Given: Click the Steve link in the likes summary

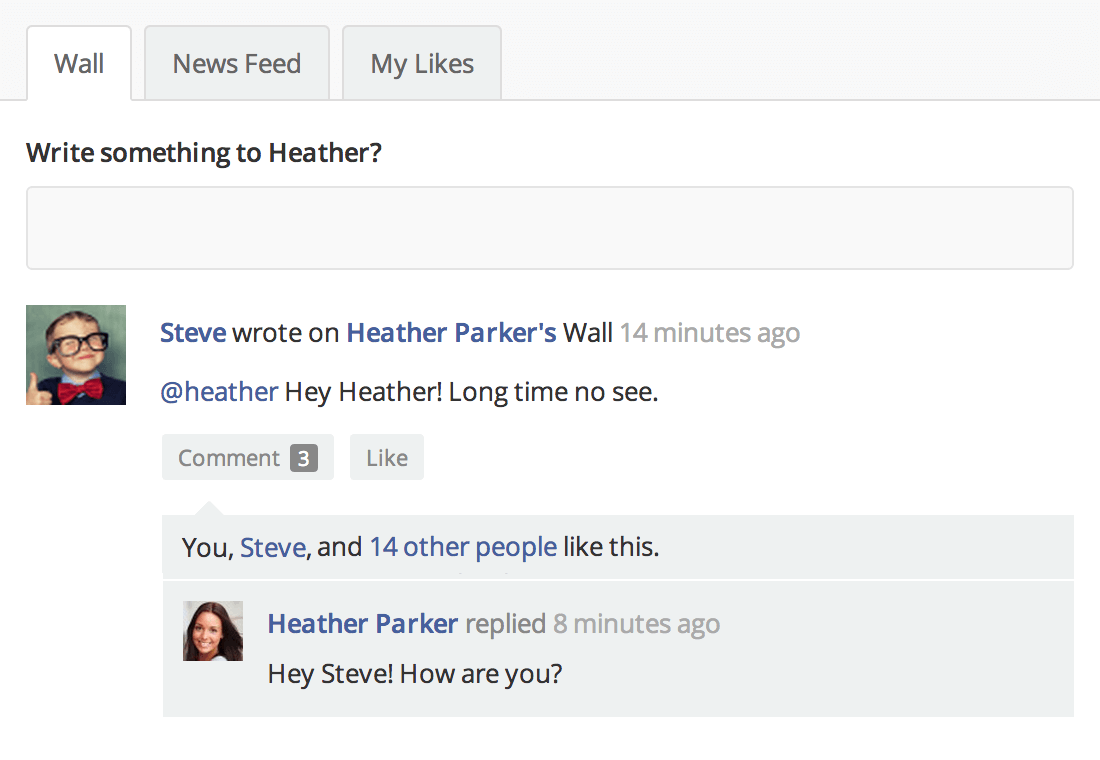Looking at the screenshot, I should (272, 548).
